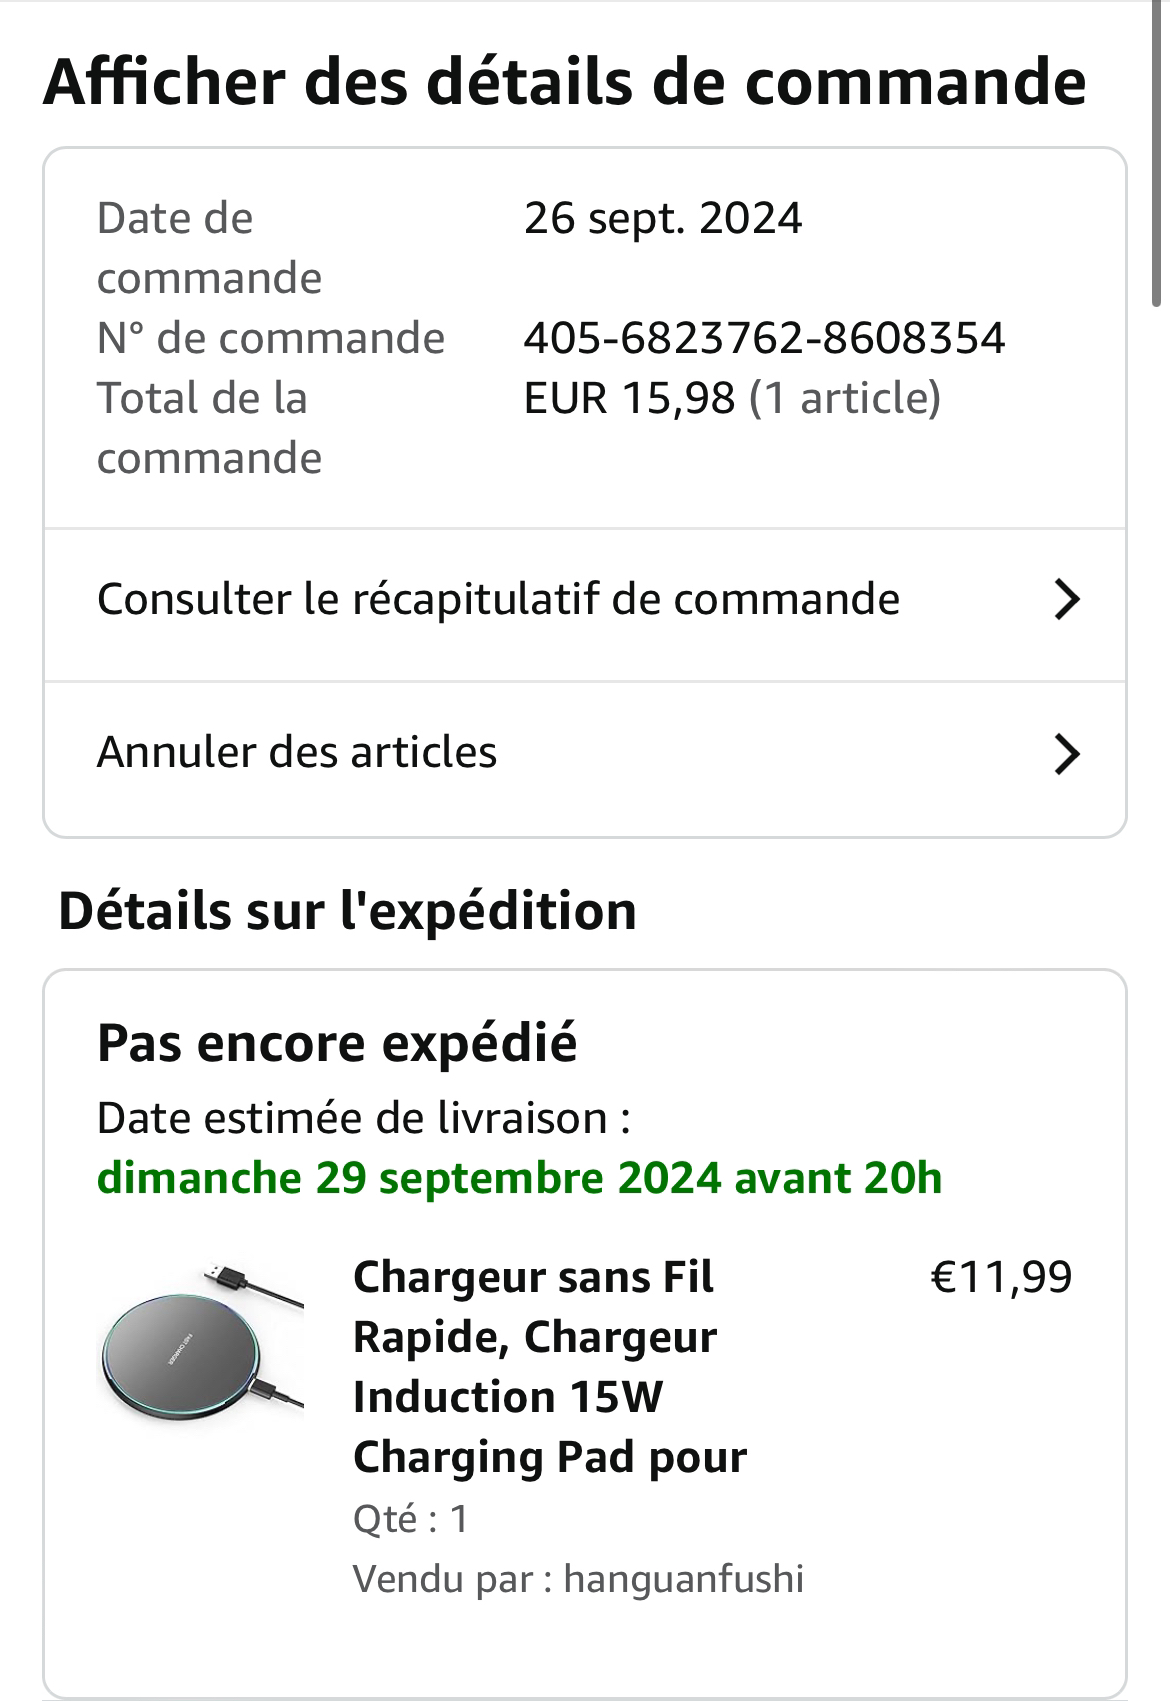Click the (1 article) count text
The width and height of the screenshot is (1170, 1701).
coord(845,398)
